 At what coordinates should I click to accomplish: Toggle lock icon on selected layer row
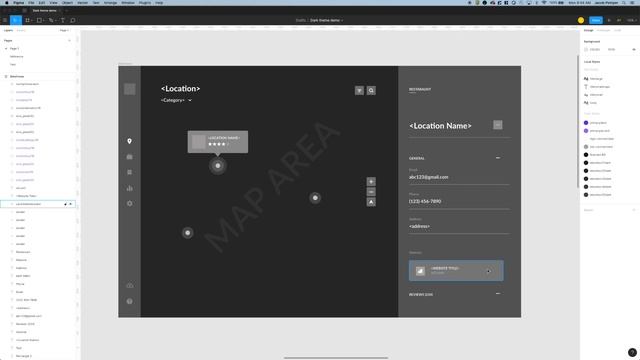click(x=65, y=204)
